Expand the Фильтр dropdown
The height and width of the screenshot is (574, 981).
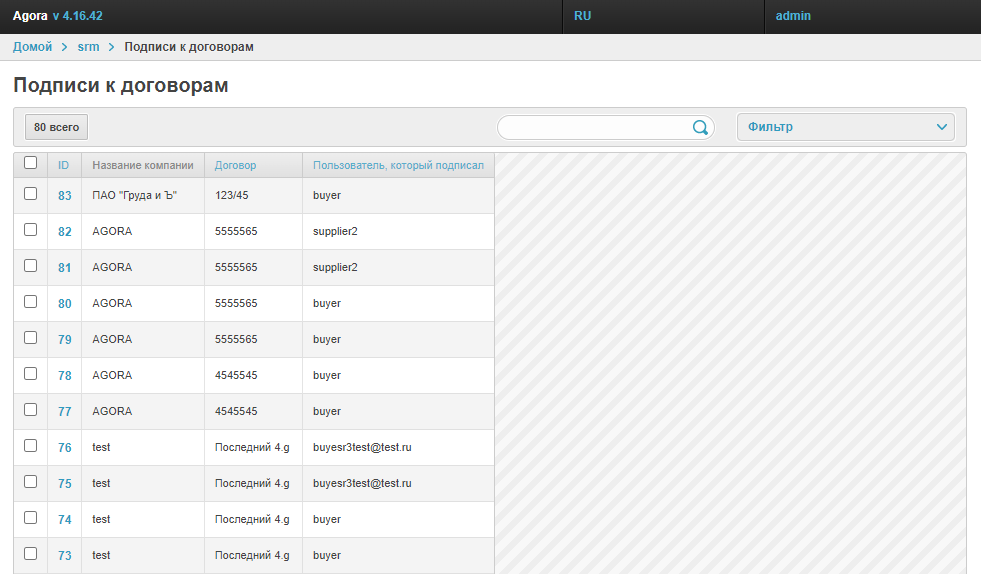point(845,127)
